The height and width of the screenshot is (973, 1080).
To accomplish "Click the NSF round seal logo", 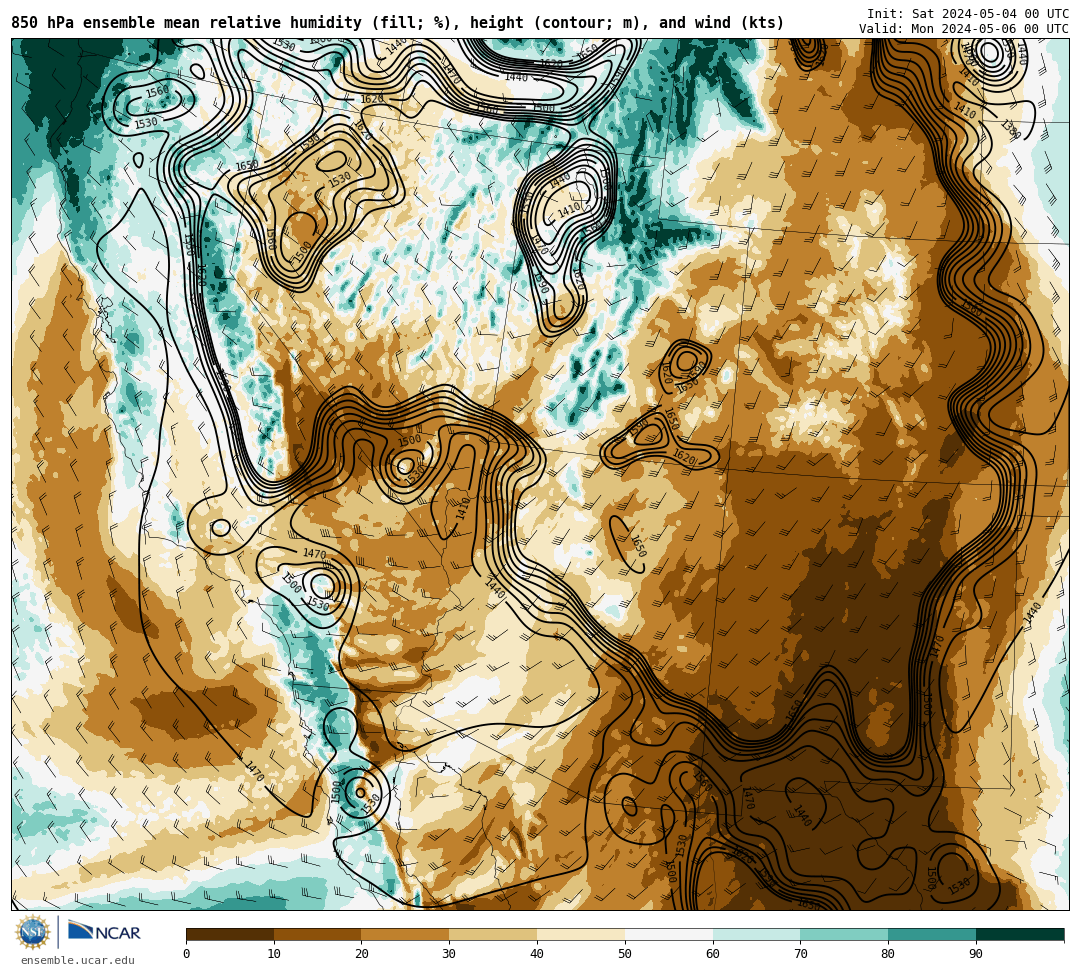I will [x=32, y=932].
